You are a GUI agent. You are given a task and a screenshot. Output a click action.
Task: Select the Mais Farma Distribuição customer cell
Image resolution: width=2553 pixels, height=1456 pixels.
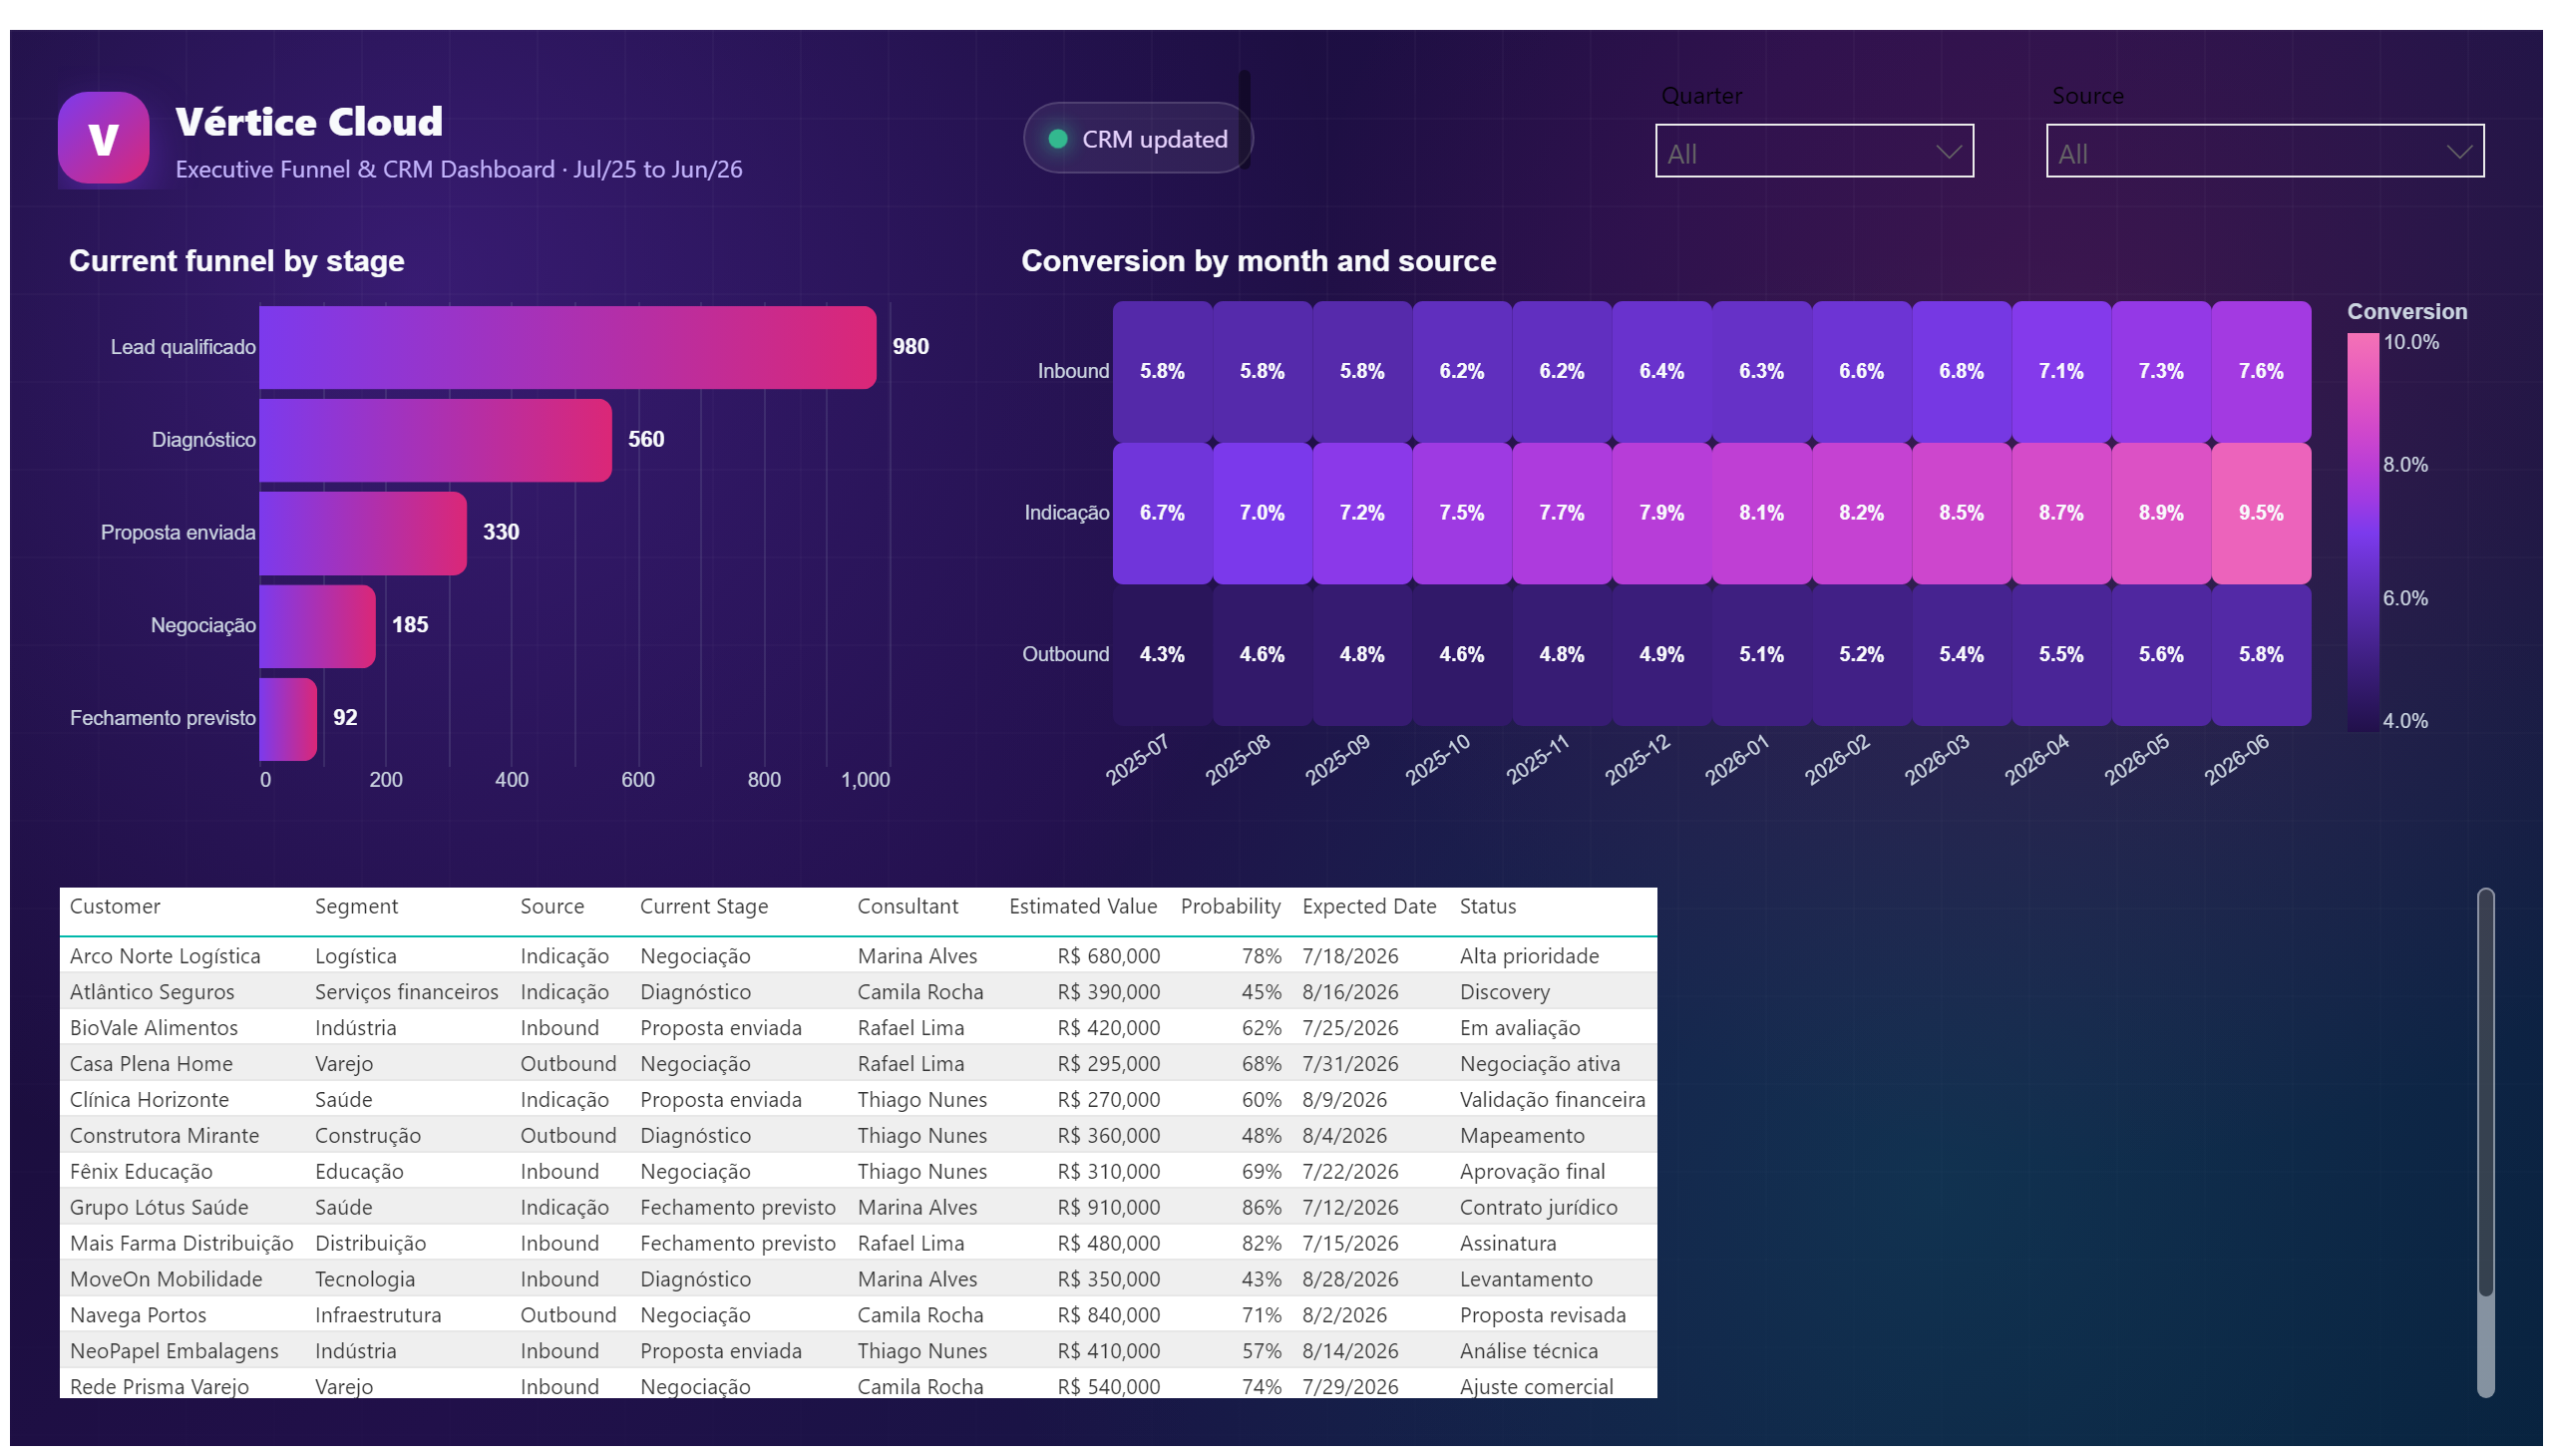pyautogui.click(x=181, y=1244)
